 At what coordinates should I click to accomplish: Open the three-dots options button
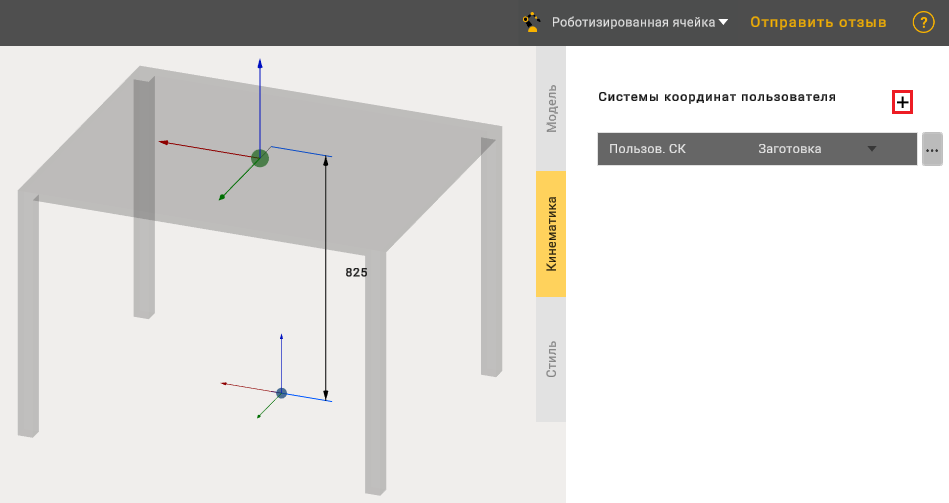[x=932, y=149]
